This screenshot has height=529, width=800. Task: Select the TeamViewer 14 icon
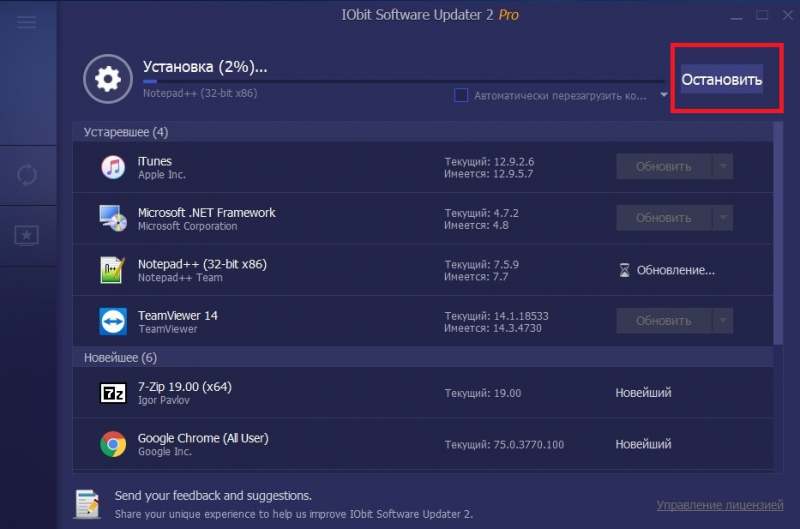tap(113, 321)
